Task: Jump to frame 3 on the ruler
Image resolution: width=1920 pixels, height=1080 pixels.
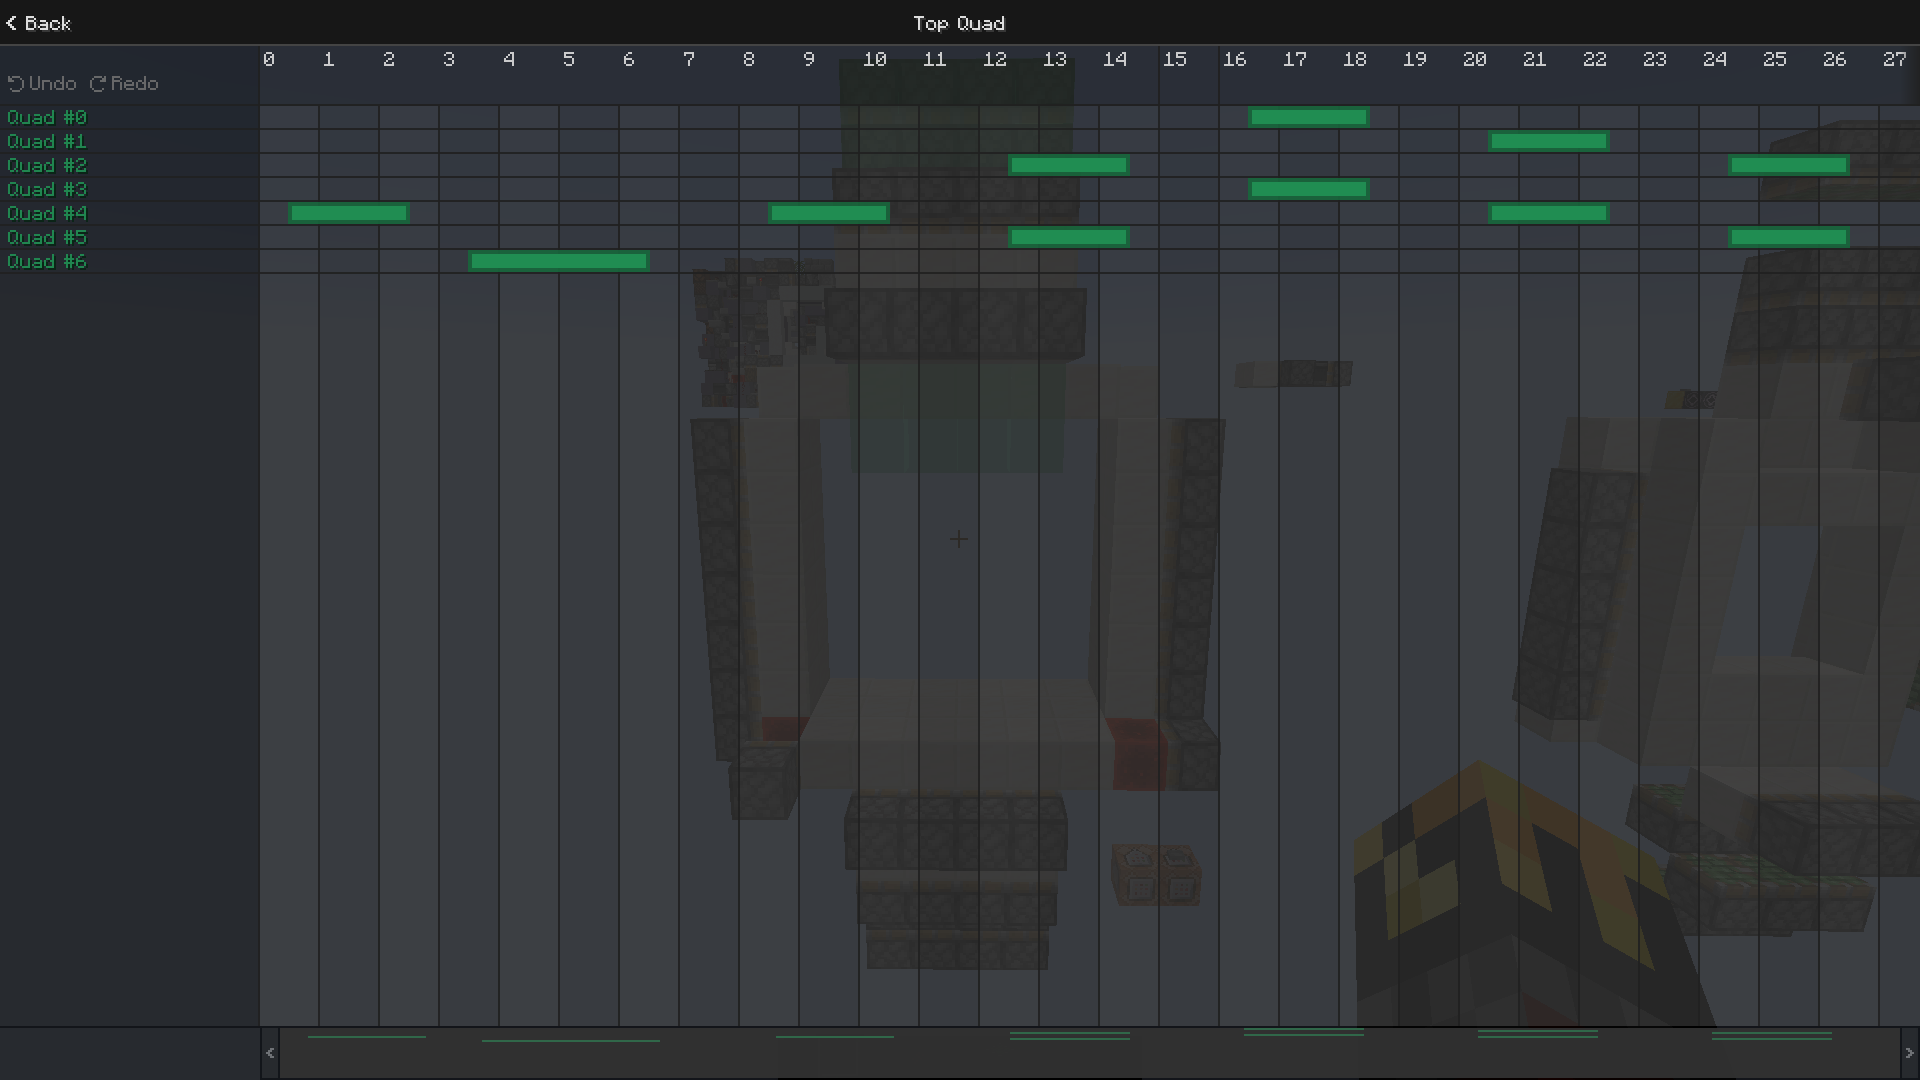Action: [449, 60]
